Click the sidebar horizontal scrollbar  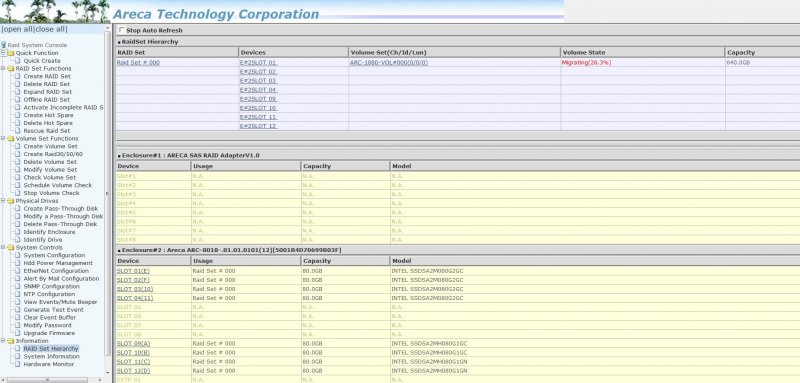coord(53,380)
